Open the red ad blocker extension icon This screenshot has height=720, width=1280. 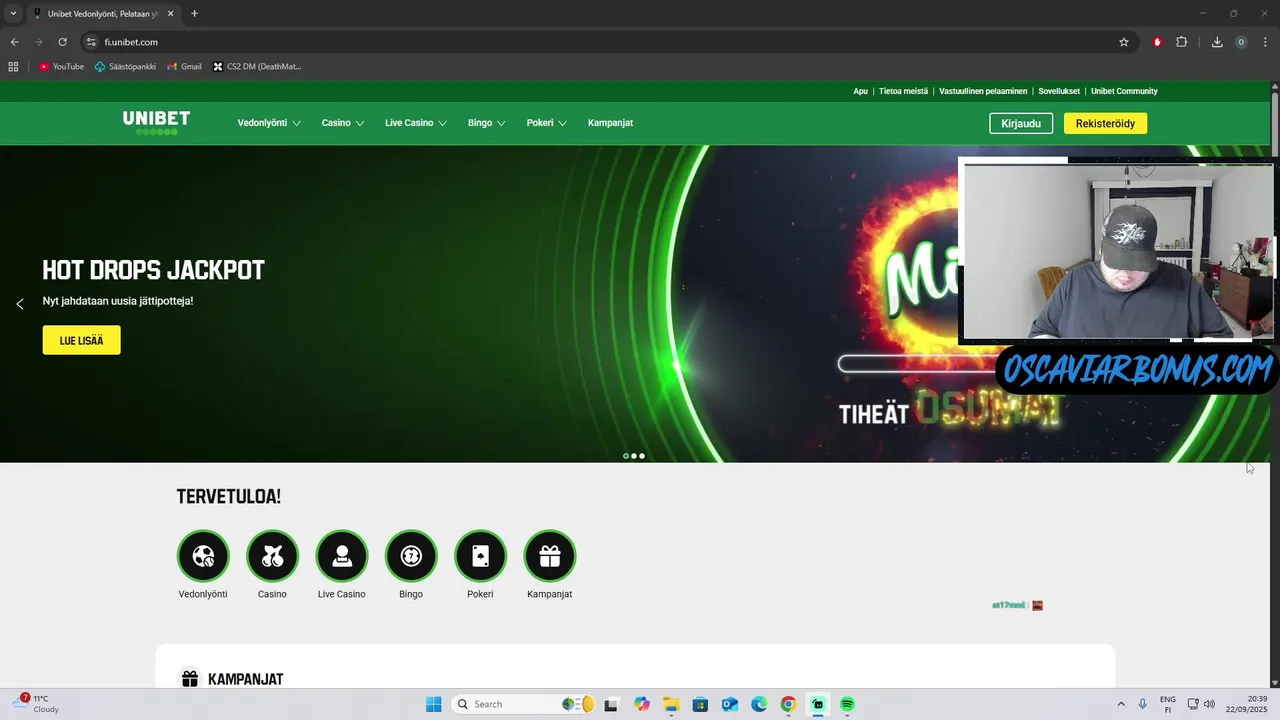coord(1157,42)
